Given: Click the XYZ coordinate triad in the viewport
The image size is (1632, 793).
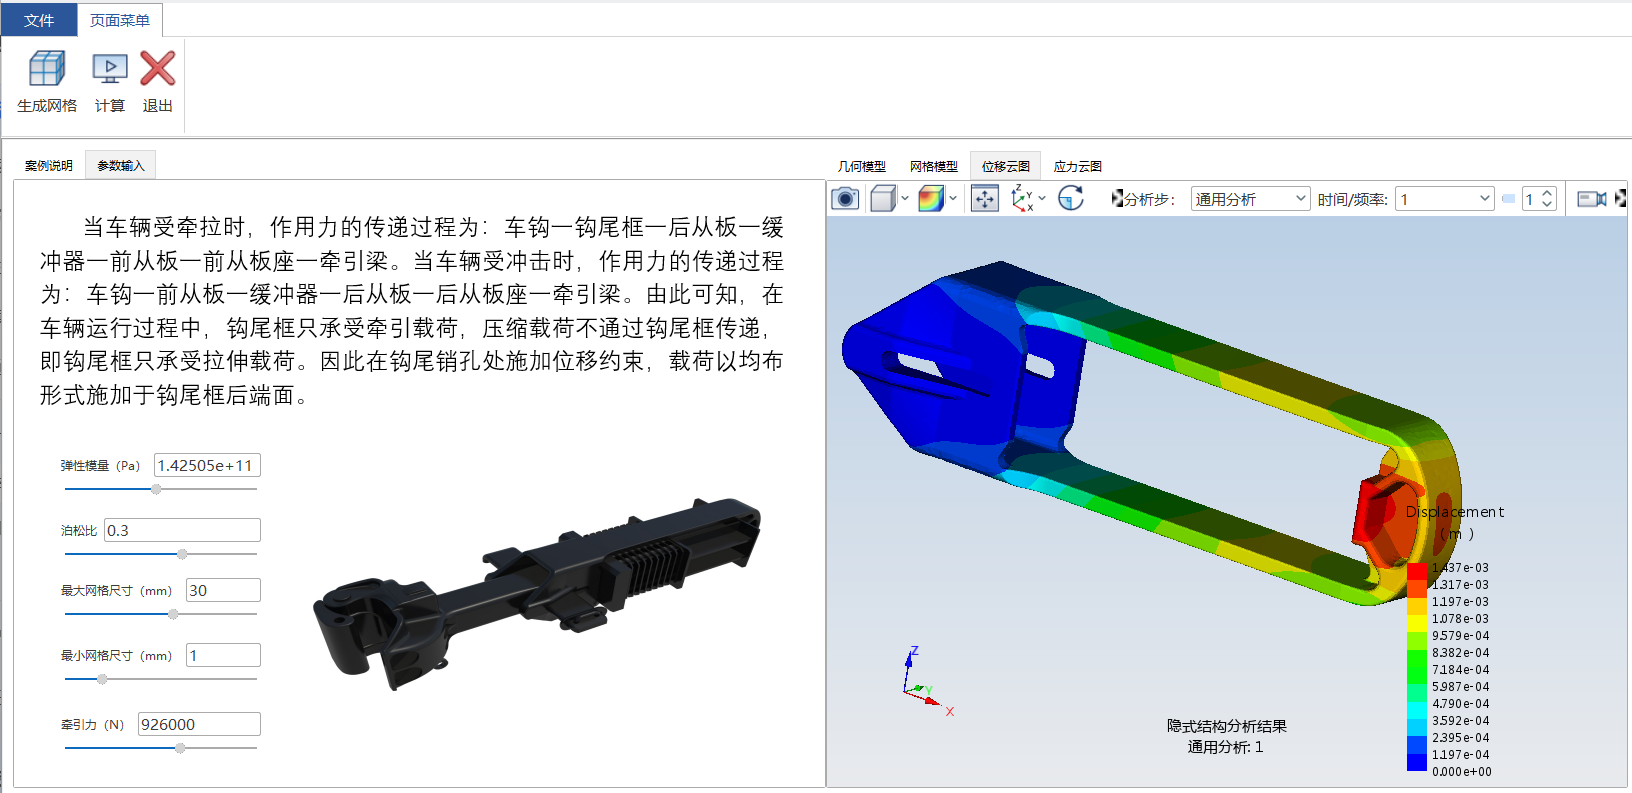Looking at the screenshot, I should click(x=926, y=683).
